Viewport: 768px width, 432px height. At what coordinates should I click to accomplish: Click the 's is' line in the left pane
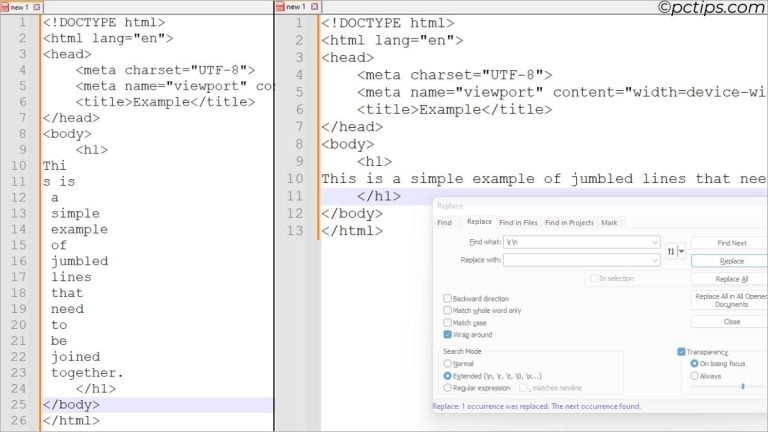tap(59, 182)
